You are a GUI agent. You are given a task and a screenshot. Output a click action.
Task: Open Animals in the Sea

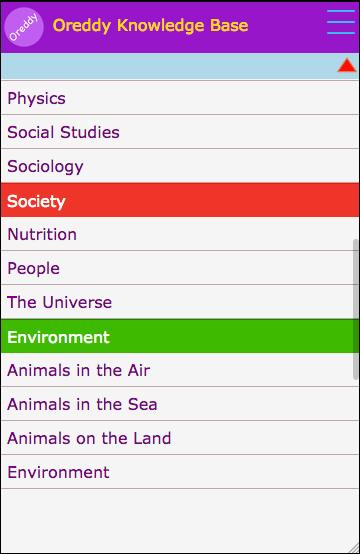pos(180,404)
